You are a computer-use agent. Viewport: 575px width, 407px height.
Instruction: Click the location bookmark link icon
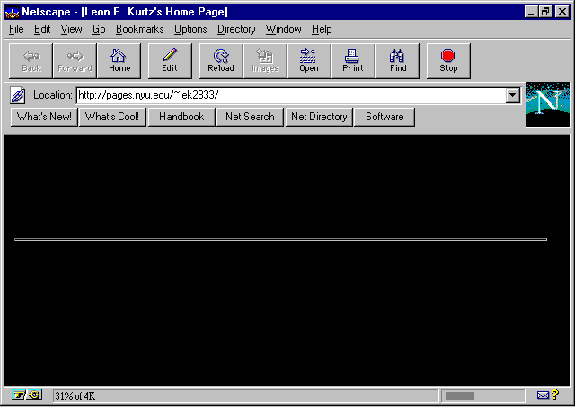click(x=18, y=95)
